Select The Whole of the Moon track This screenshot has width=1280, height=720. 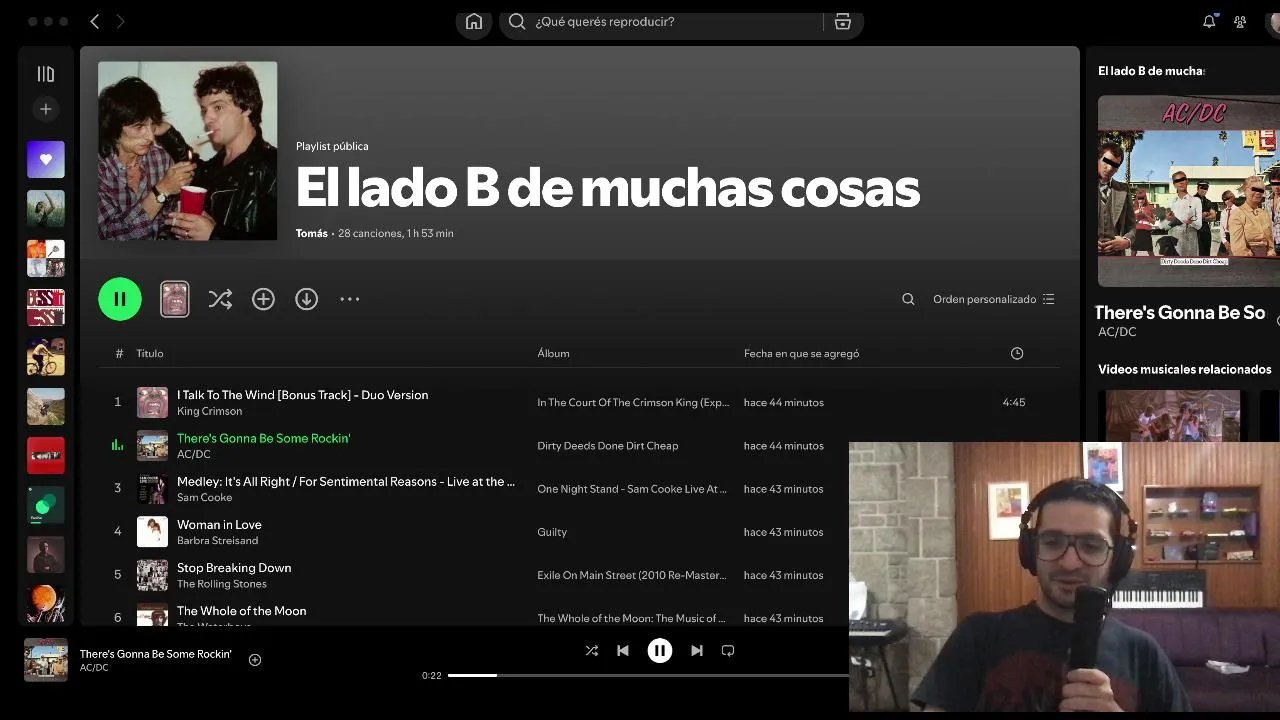241,610
